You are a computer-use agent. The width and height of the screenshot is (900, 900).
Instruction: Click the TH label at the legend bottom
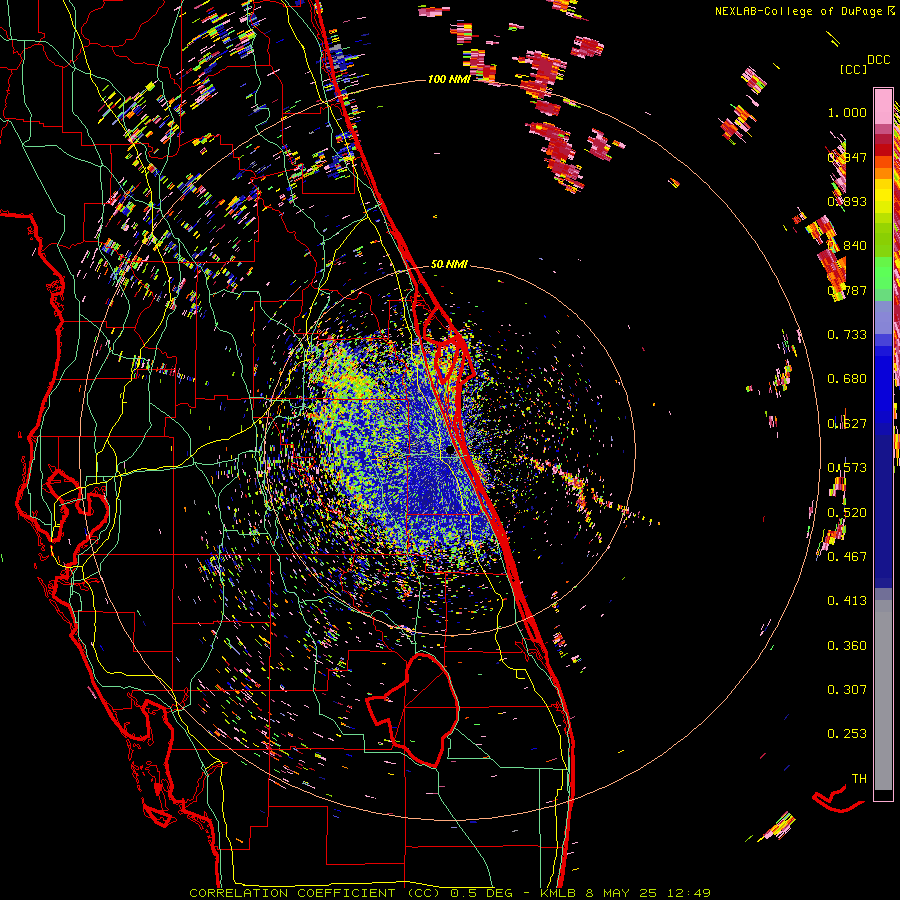[859, 779]
